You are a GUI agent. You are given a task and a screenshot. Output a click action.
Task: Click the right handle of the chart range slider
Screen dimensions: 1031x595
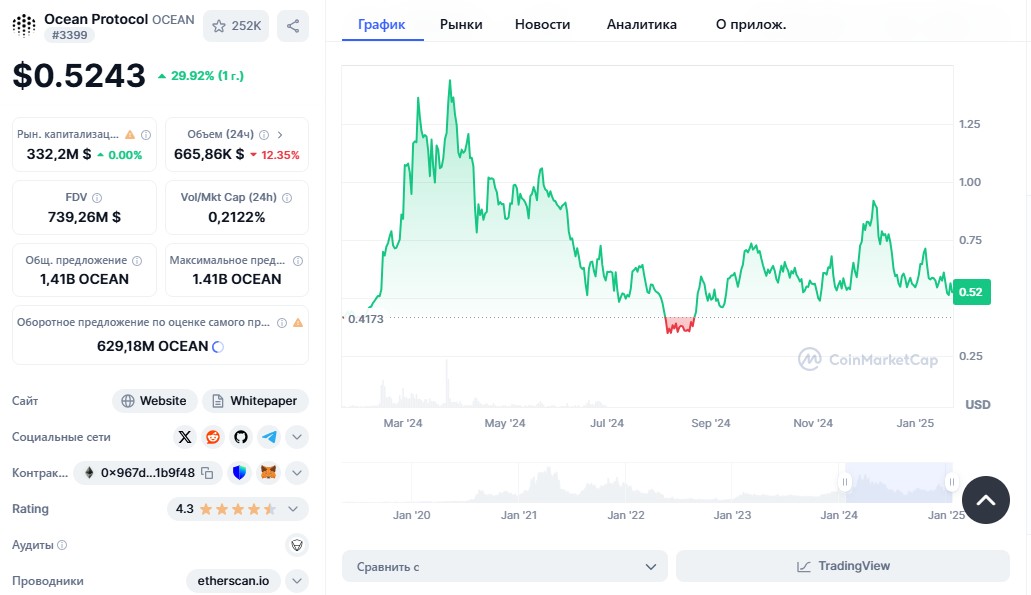click(x=951, y=482)
